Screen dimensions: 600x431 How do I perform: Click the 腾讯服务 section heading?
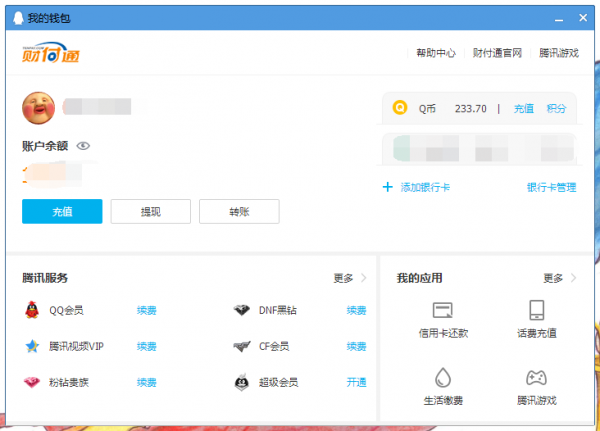pos(45,278)
